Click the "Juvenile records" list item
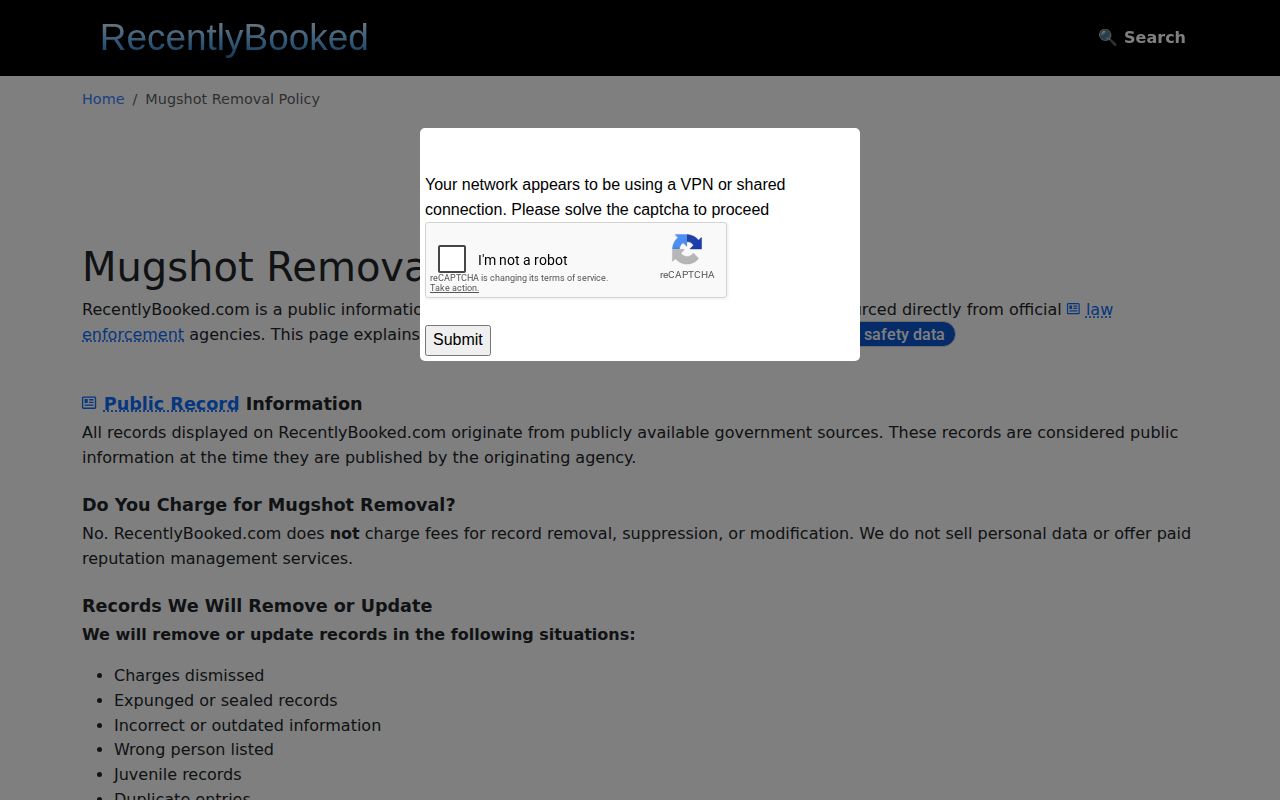 tap(178, 775)
